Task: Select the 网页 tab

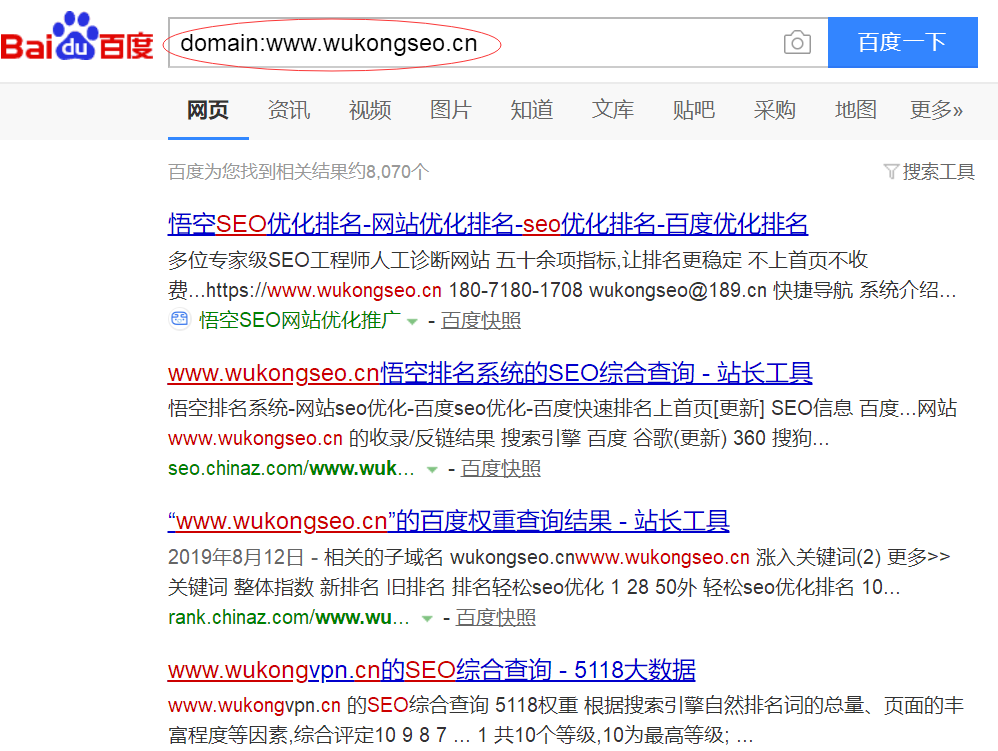Action: pos(208,110)
